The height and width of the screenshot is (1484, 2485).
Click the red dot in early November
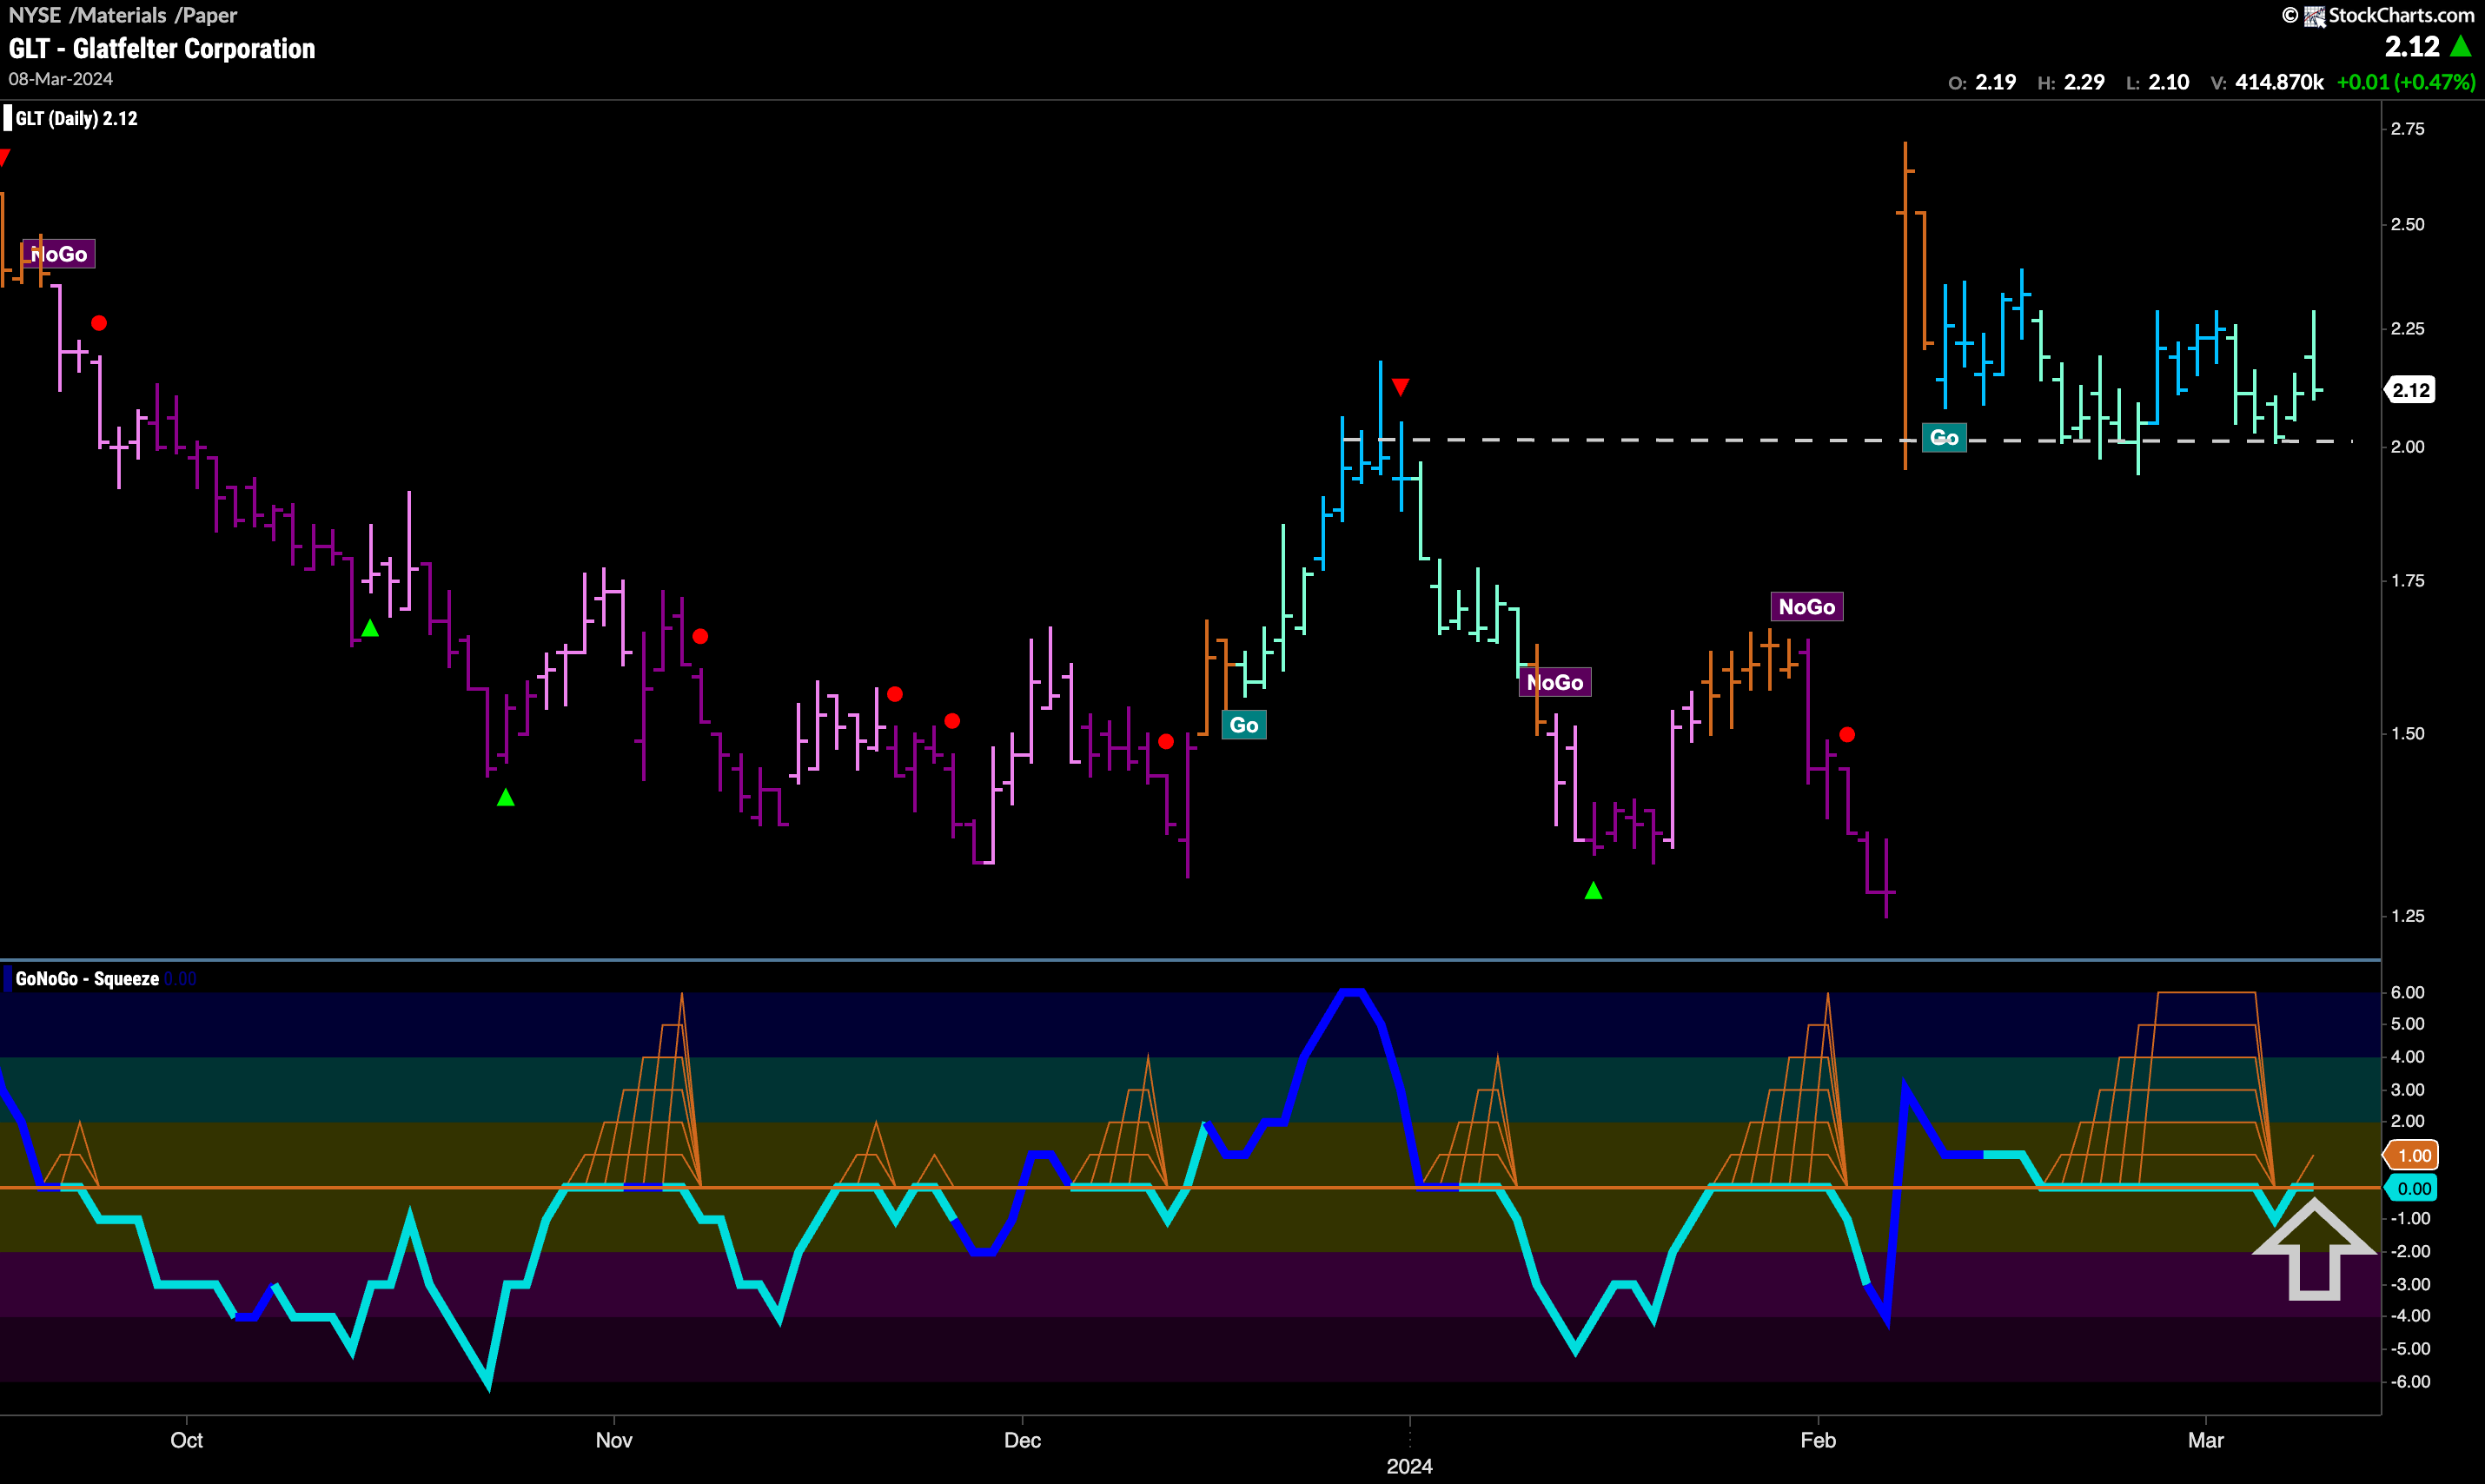[700, 636]
